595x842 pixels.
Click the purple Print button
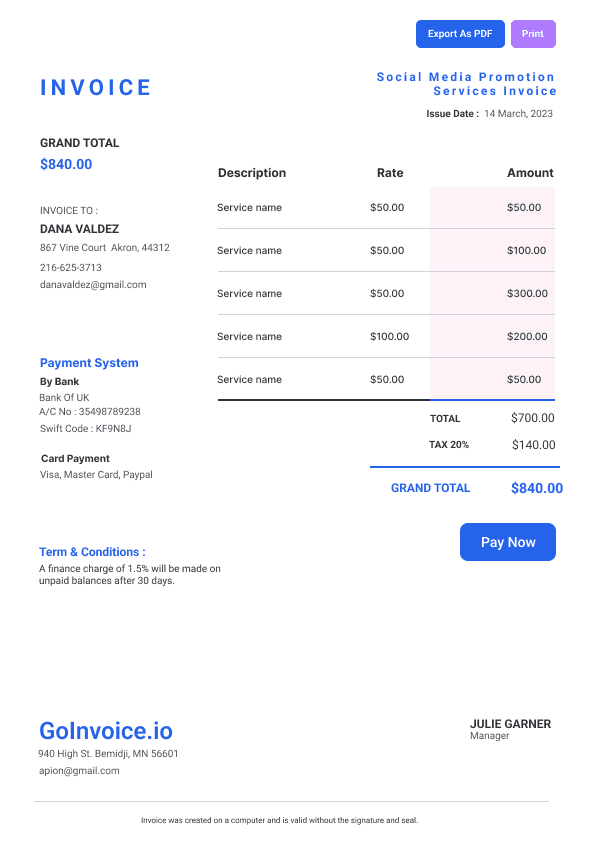pos(533,34)
